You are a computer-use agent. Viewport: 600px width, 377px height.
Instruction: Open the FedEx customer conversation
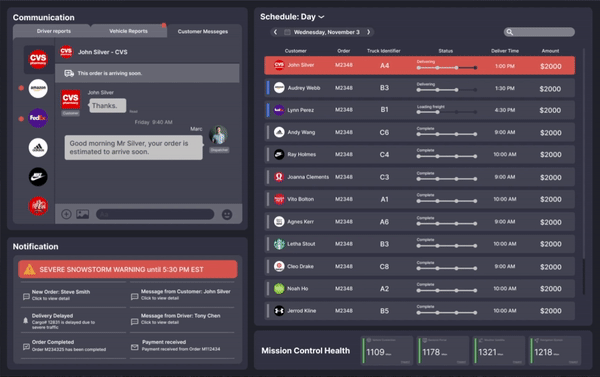coord(38,118)
